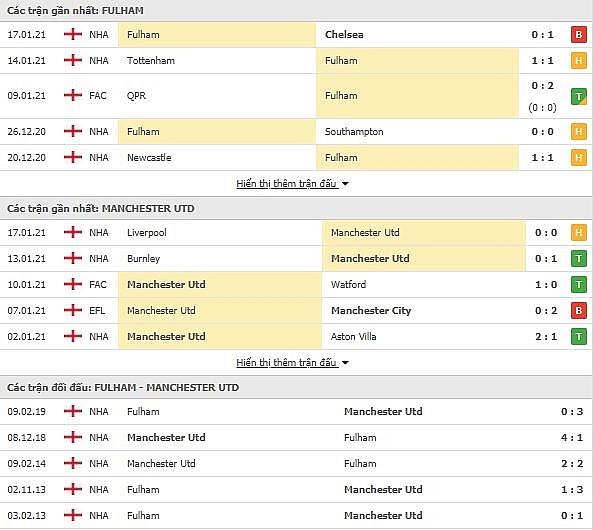Viewport: 593px width, 530px height.
Task: Click the orange H badge for Tottenham vs Fulham
Action: pyautogui.click(x=579, y=61)
